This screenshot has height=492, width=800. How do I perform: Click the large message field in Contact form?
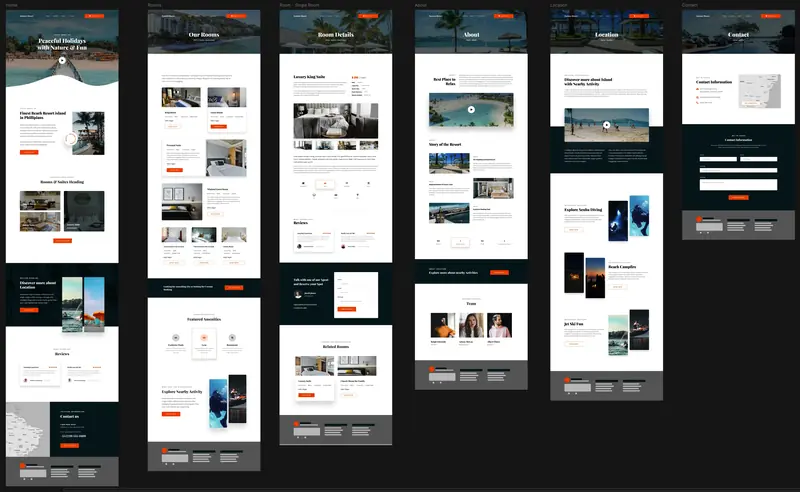[x=738, y=185]
